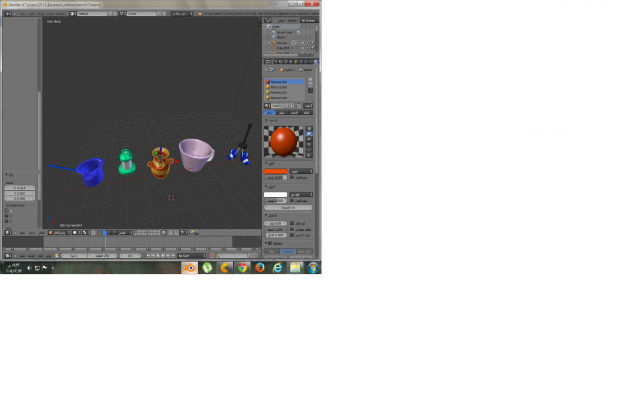Image resolution: width=640 pixels, height=399 pixels.
Task: Toggle the material nodes icon beside the material name
Action: point(298,106)
